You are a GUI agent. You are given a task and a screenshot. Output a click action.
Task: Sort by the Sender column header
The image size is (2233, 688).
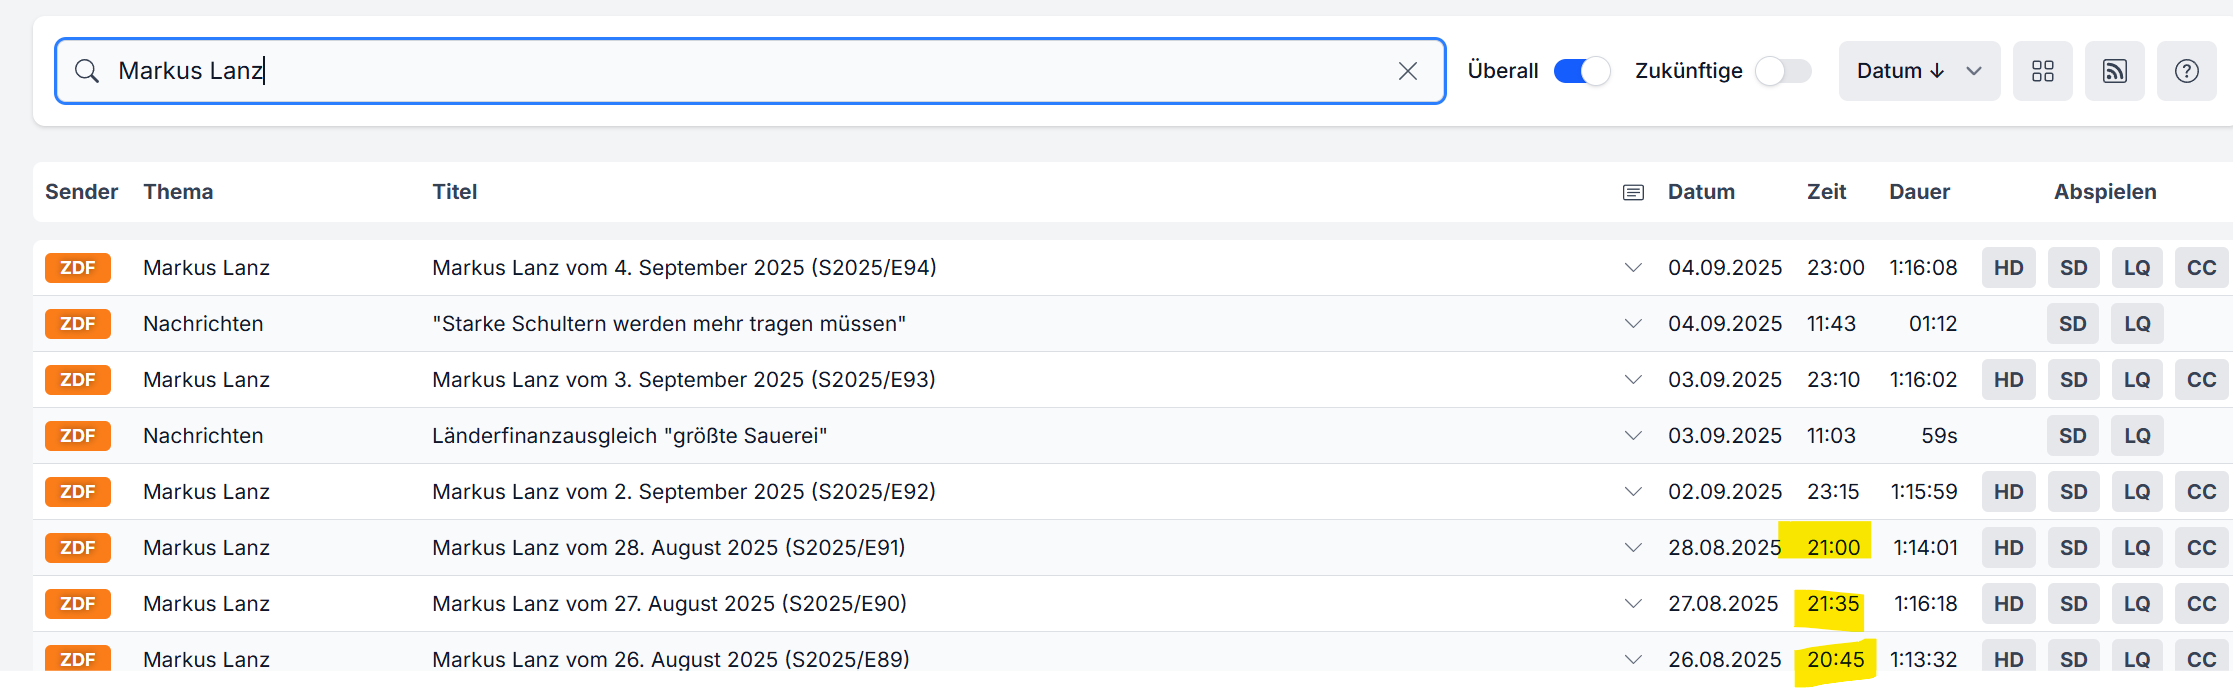[81, 192]
